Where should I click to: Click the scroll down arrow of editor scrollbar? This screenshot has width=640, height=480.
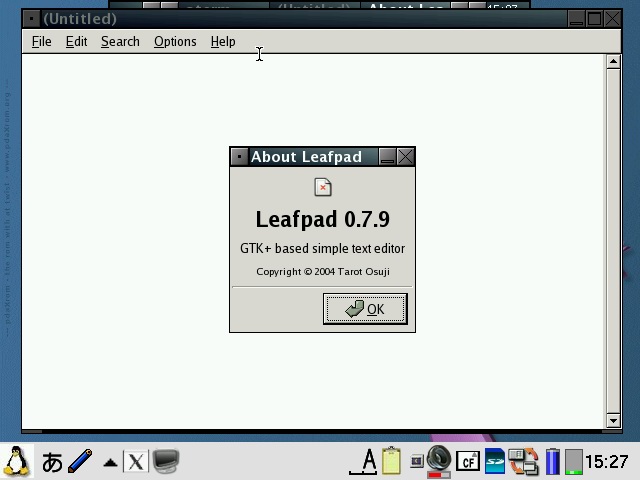point(614,421)
